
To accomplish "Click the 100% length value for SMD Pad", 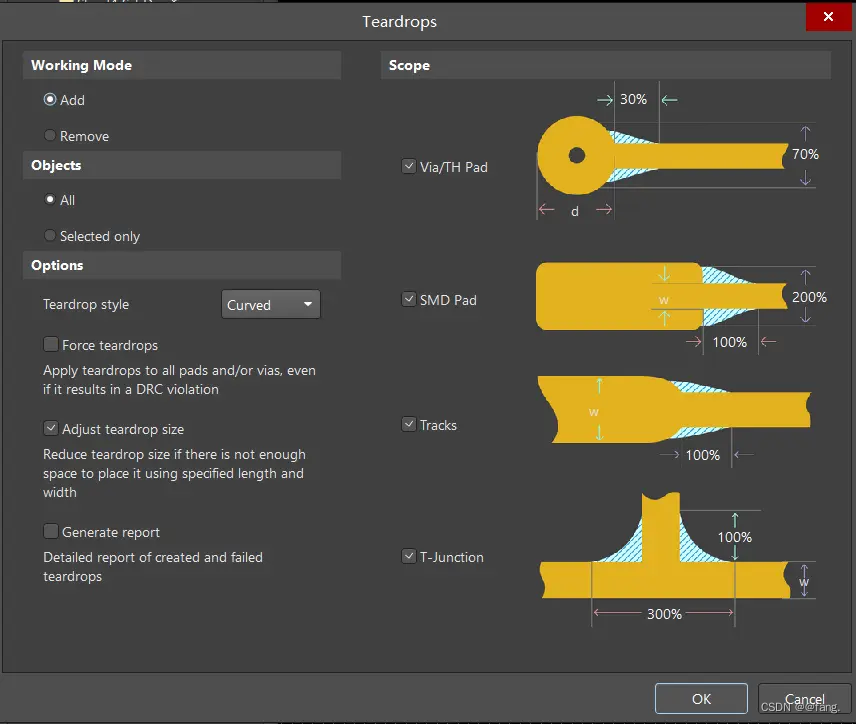I will (x=729, y=342).
